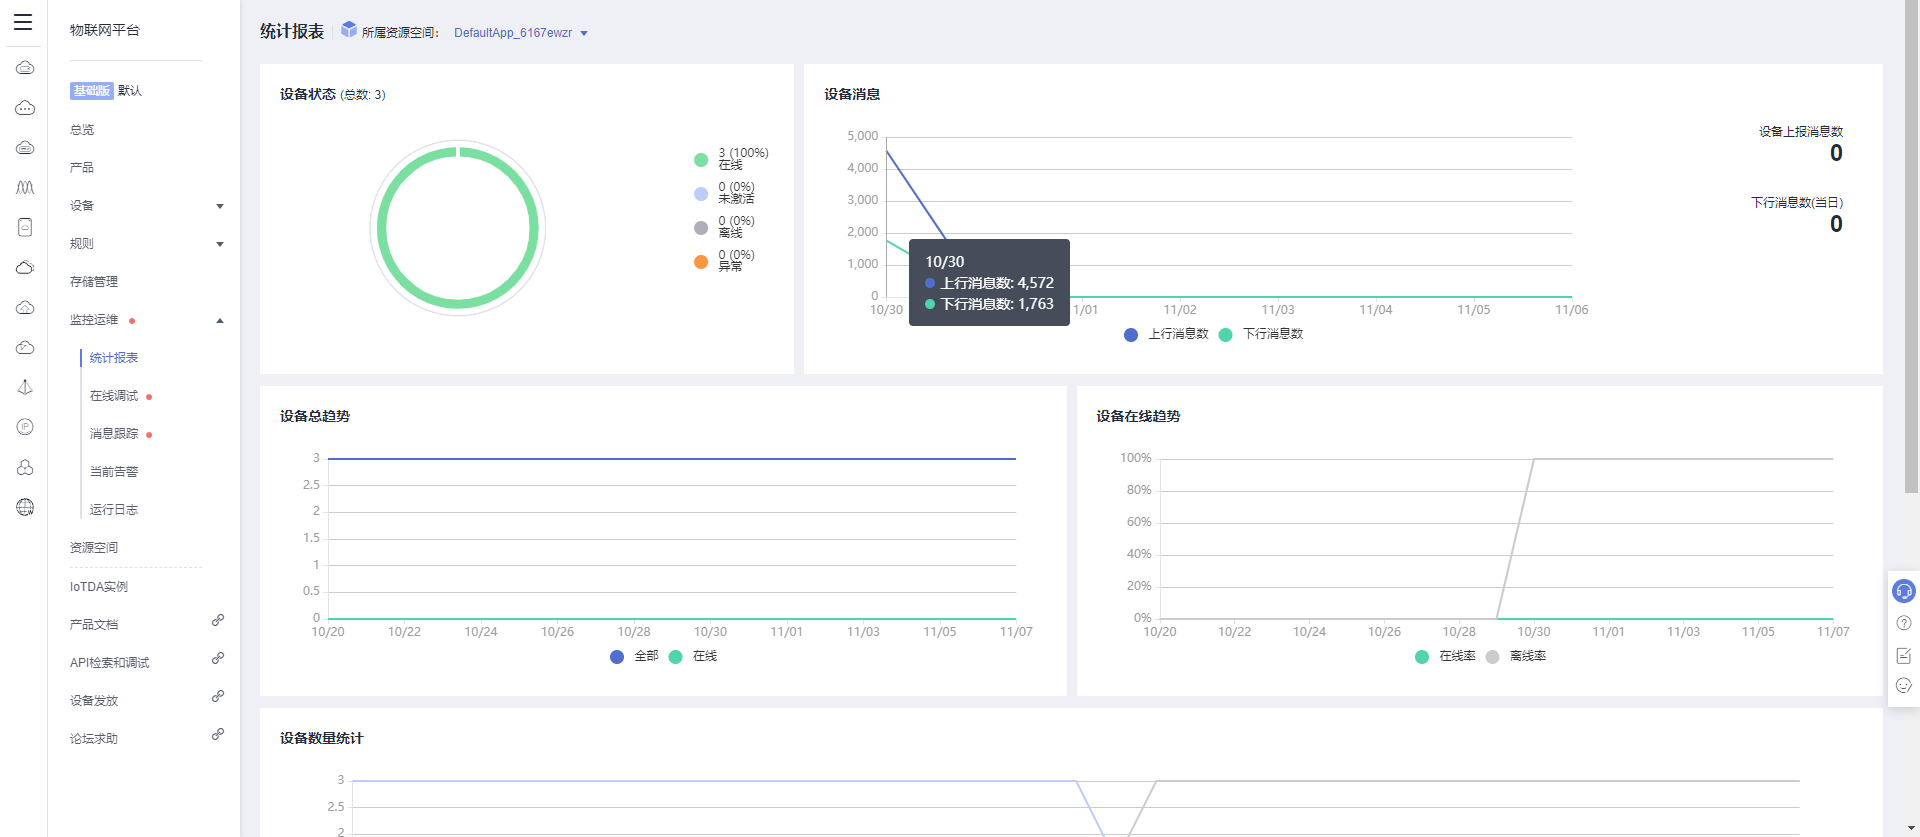Click the plain double-cloud icon
This screenshot has height=837, width=1920.
(25, 267)
